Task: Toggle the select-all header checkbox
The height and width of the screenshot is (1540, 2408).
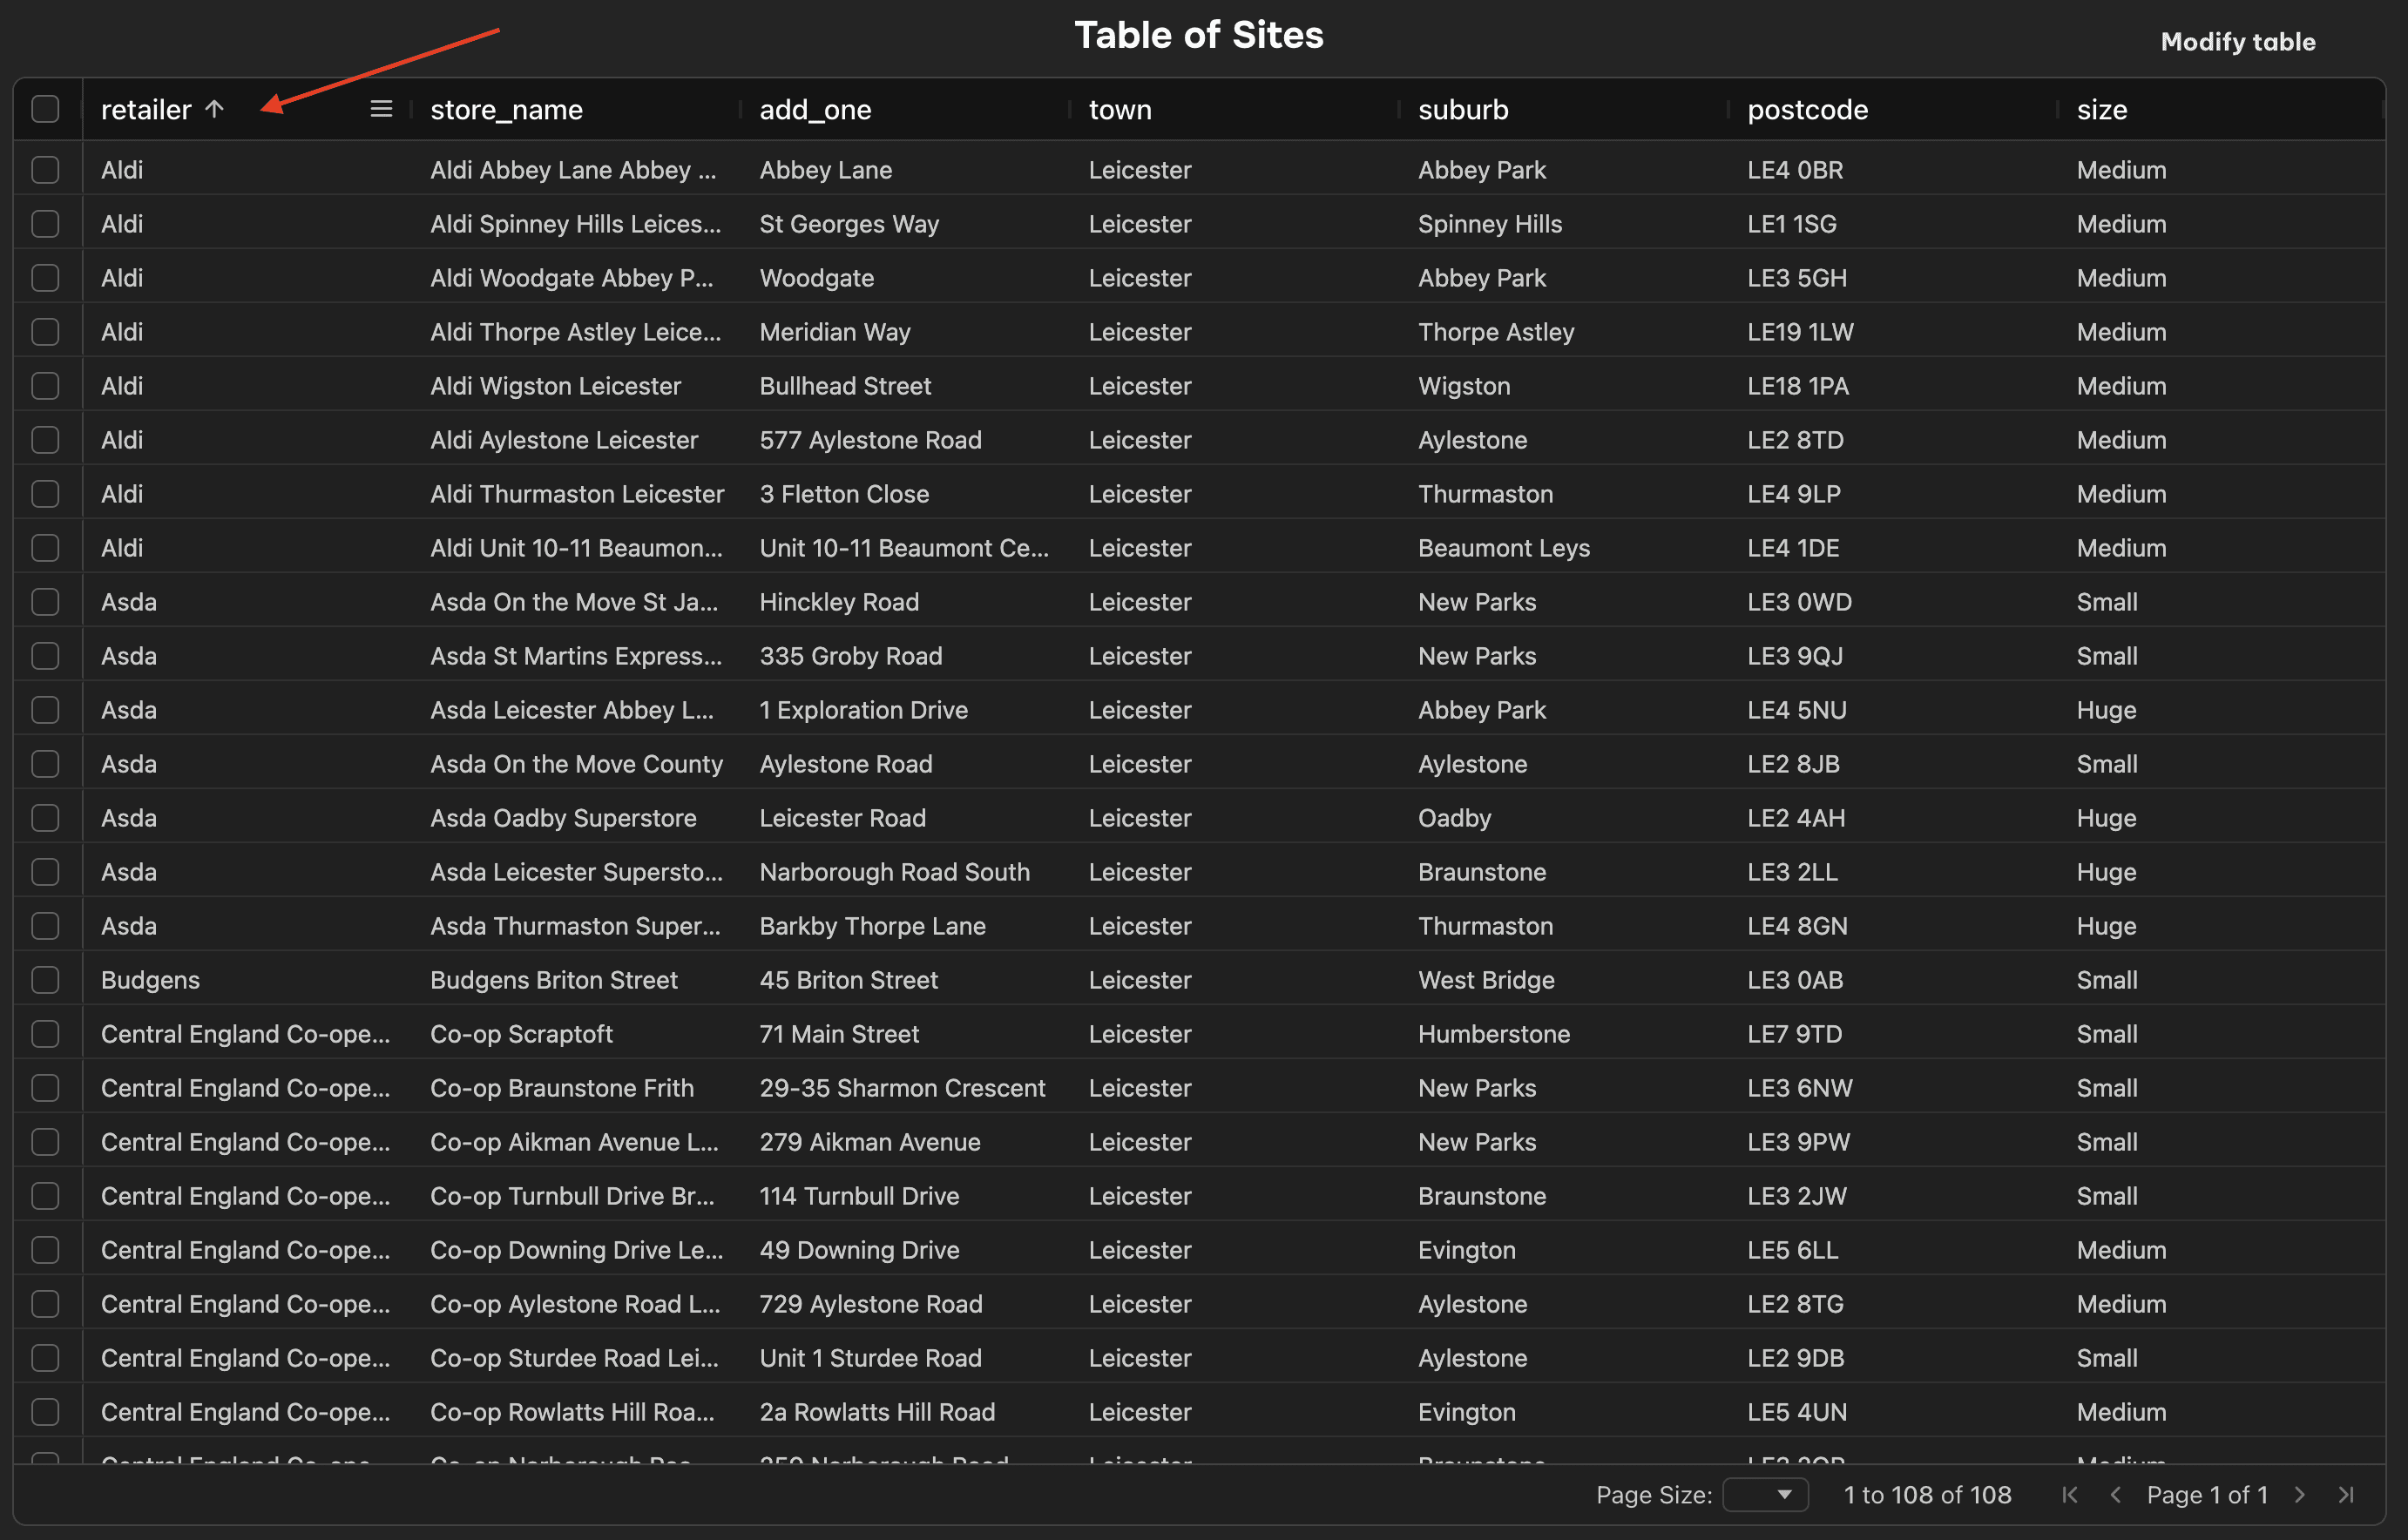Action: [x=45, y=109]
